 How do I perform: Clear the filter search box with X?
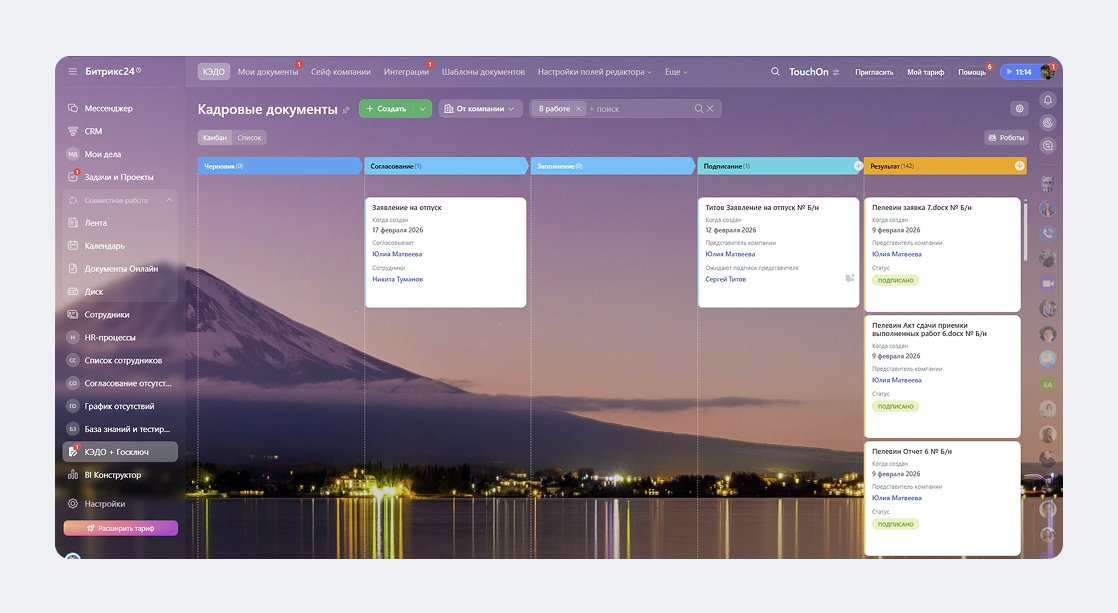(x=710, y=108)
